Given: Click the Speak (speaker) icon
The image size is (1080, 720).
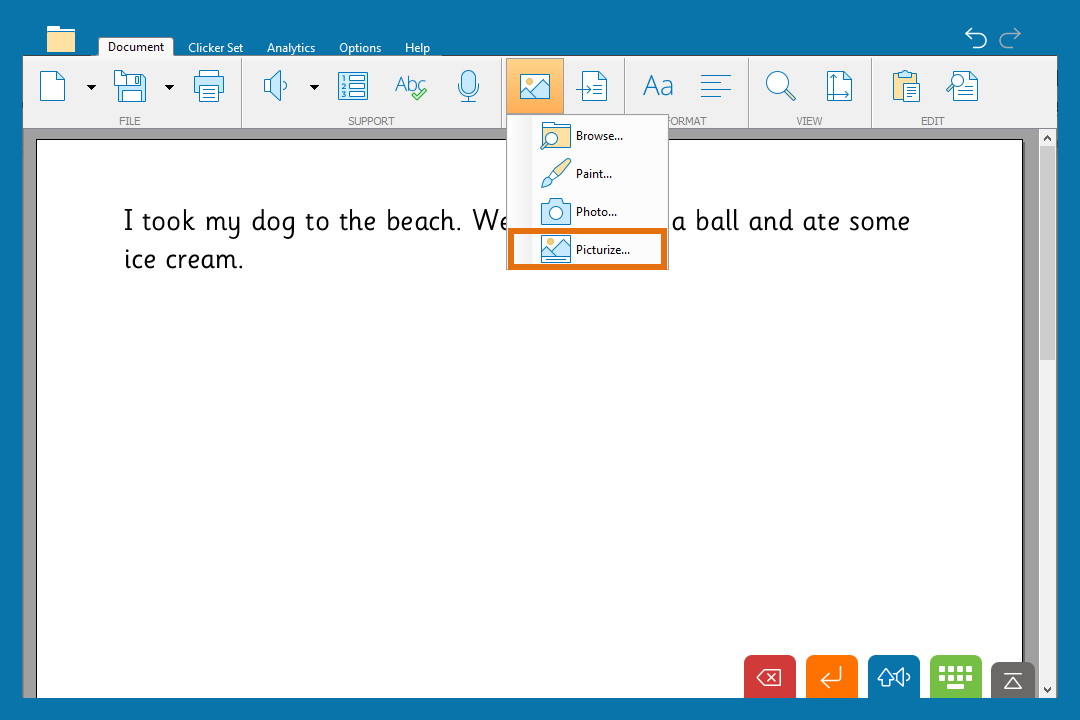Looking at the screenshot, I should pyautogui.click(x=275, y=86).
